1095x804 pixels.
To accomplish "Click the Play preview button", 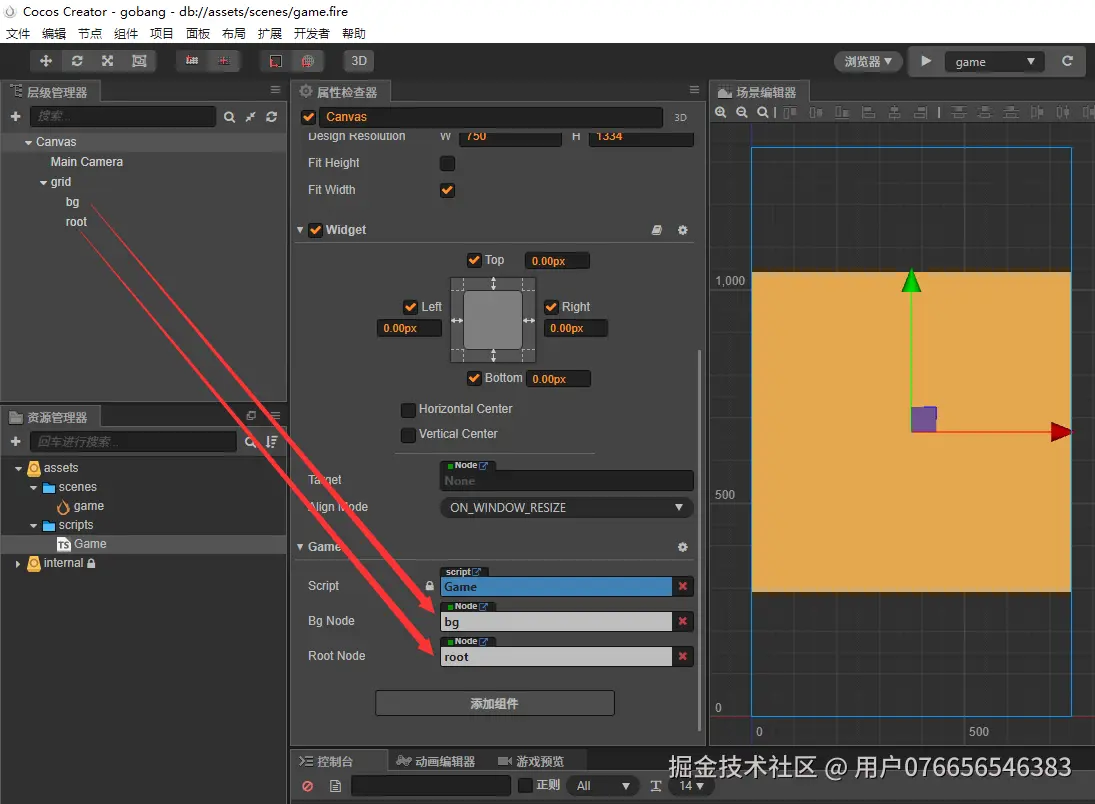I will [x=926, y=61].
